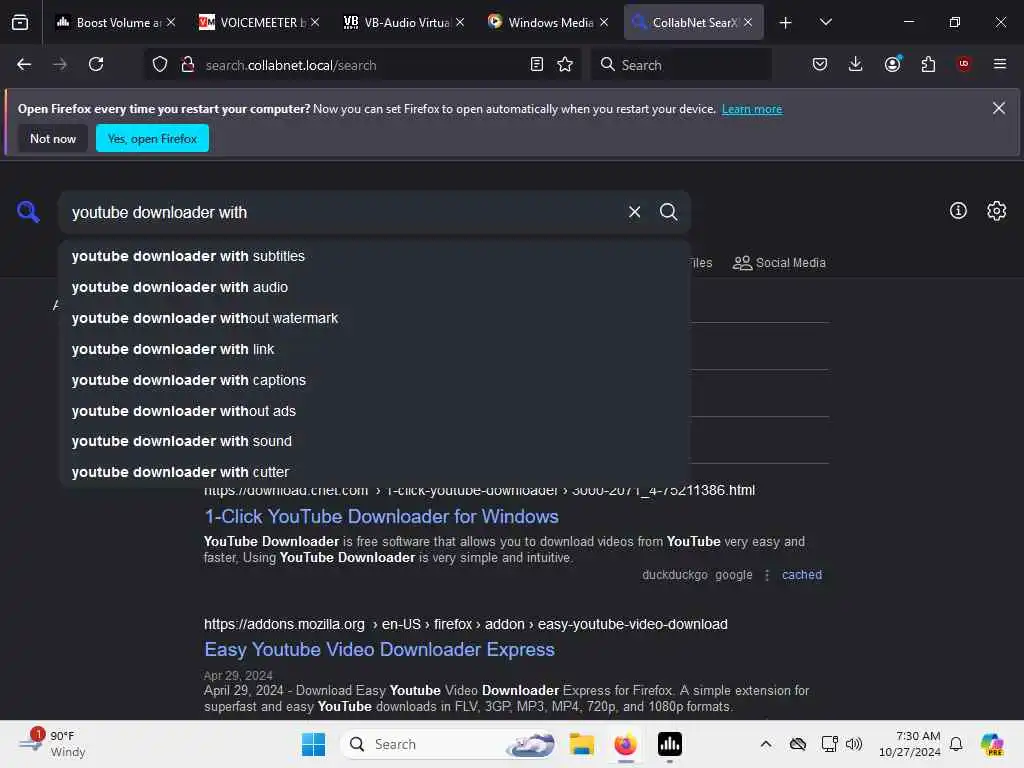Open Firefox application menu
The height and width of the screenshot is (768, 1024).
[1000, 64]
